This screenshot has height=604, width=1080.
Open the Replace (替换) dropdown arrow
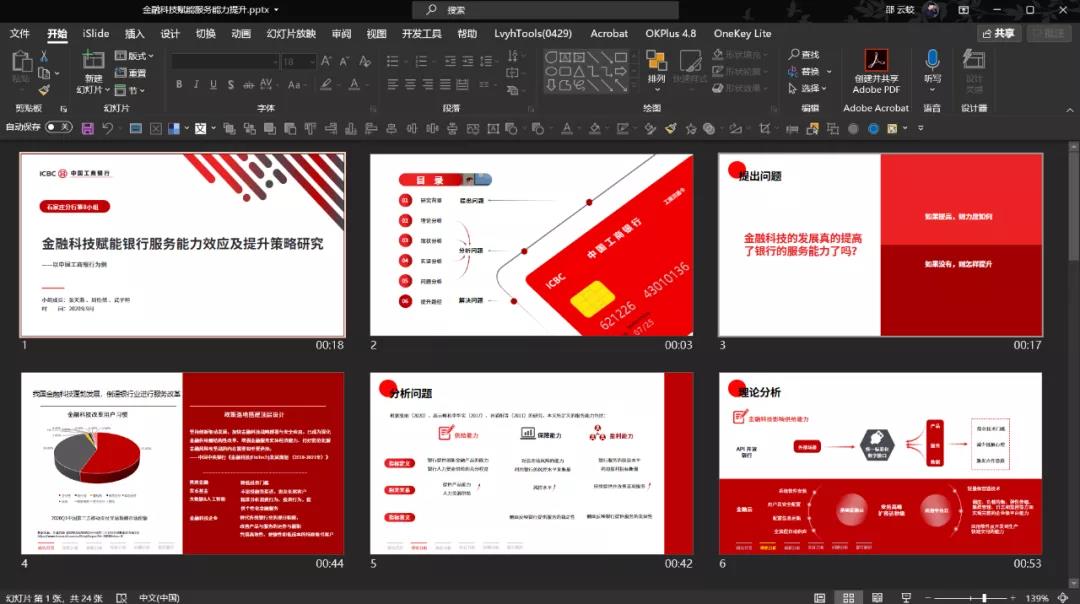(x=829, y=72)
